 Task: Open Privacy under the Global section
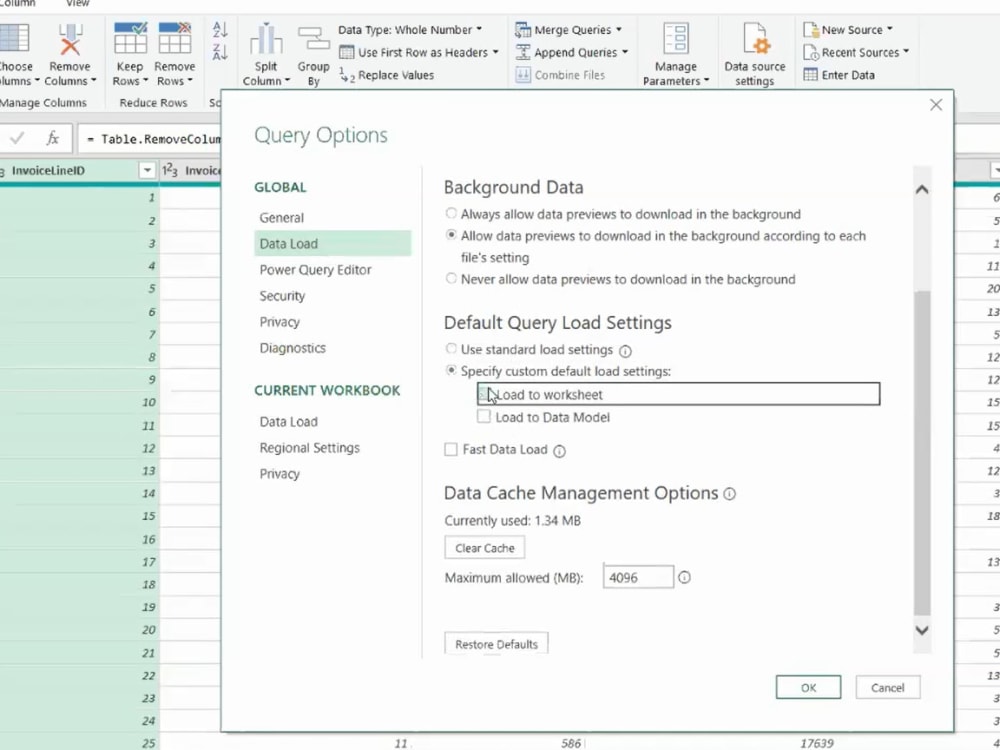pos(279,322)
